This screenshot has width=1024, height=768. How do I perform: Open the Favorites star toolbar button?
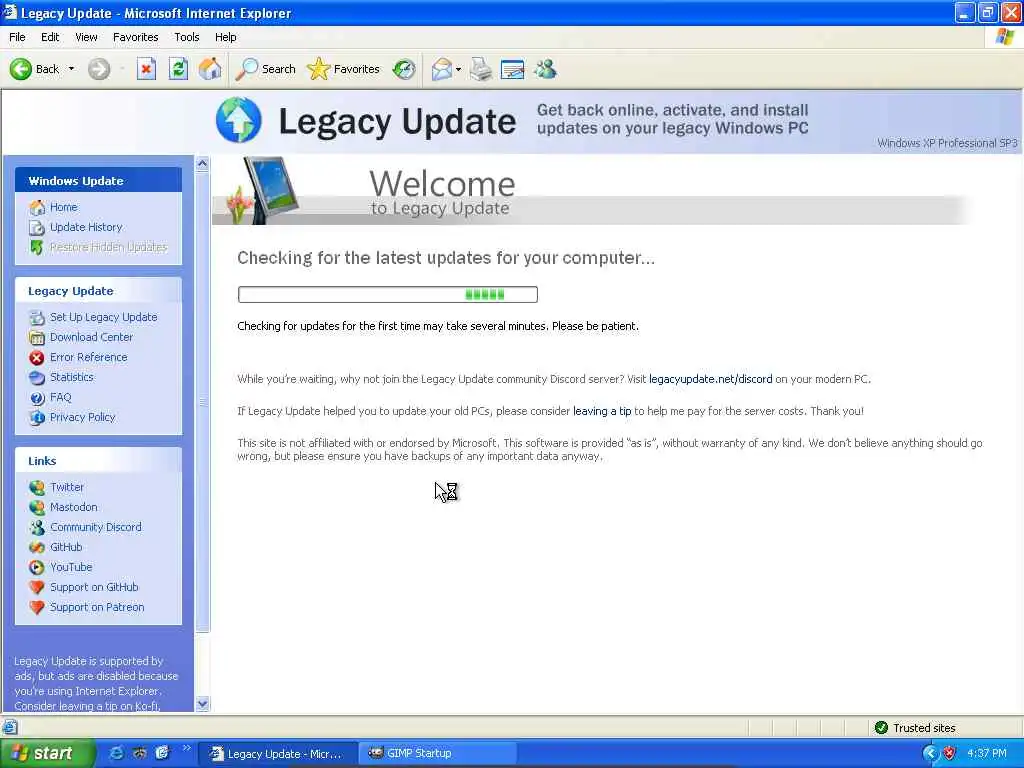[x=344, y=69]
